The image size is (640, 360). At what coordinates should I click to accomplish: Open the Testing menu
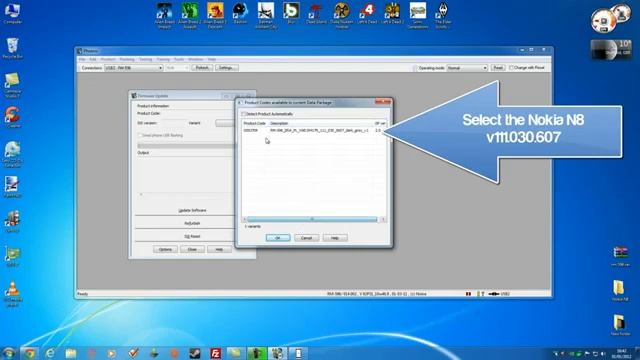click(145, 60)
